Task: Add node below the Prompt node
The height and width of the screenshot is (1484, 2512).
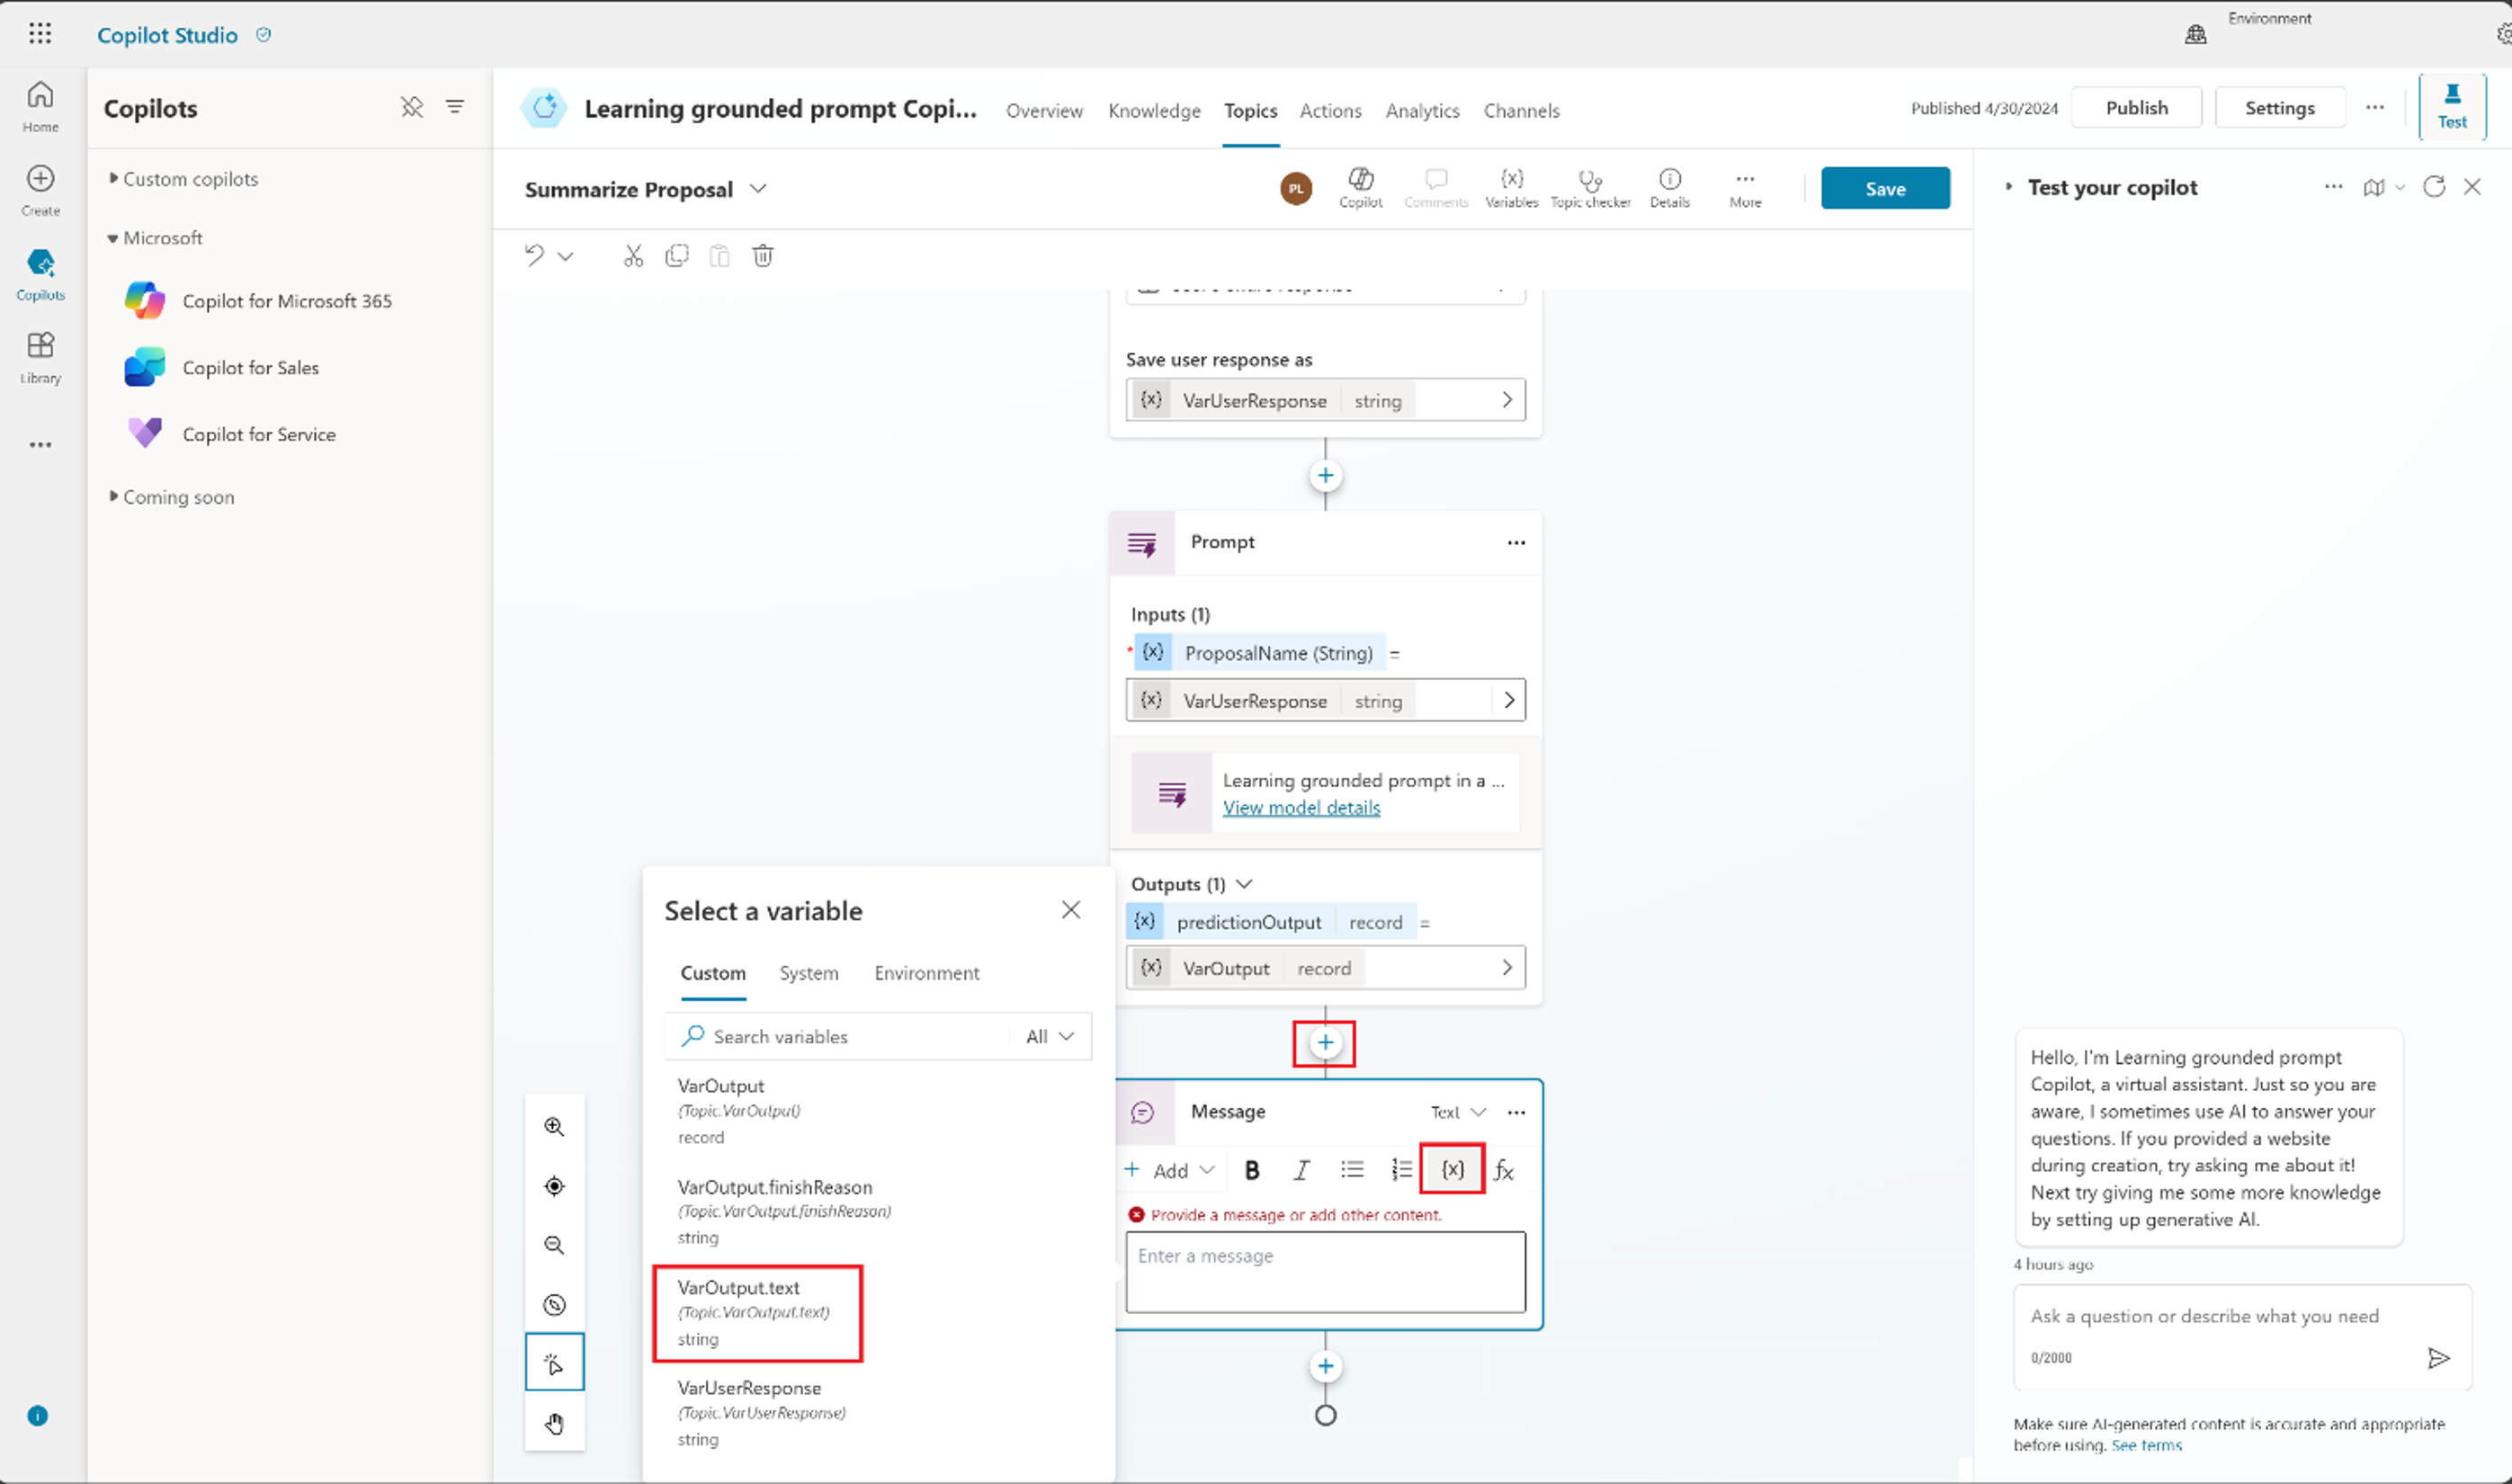Action: [1324, 1043]
